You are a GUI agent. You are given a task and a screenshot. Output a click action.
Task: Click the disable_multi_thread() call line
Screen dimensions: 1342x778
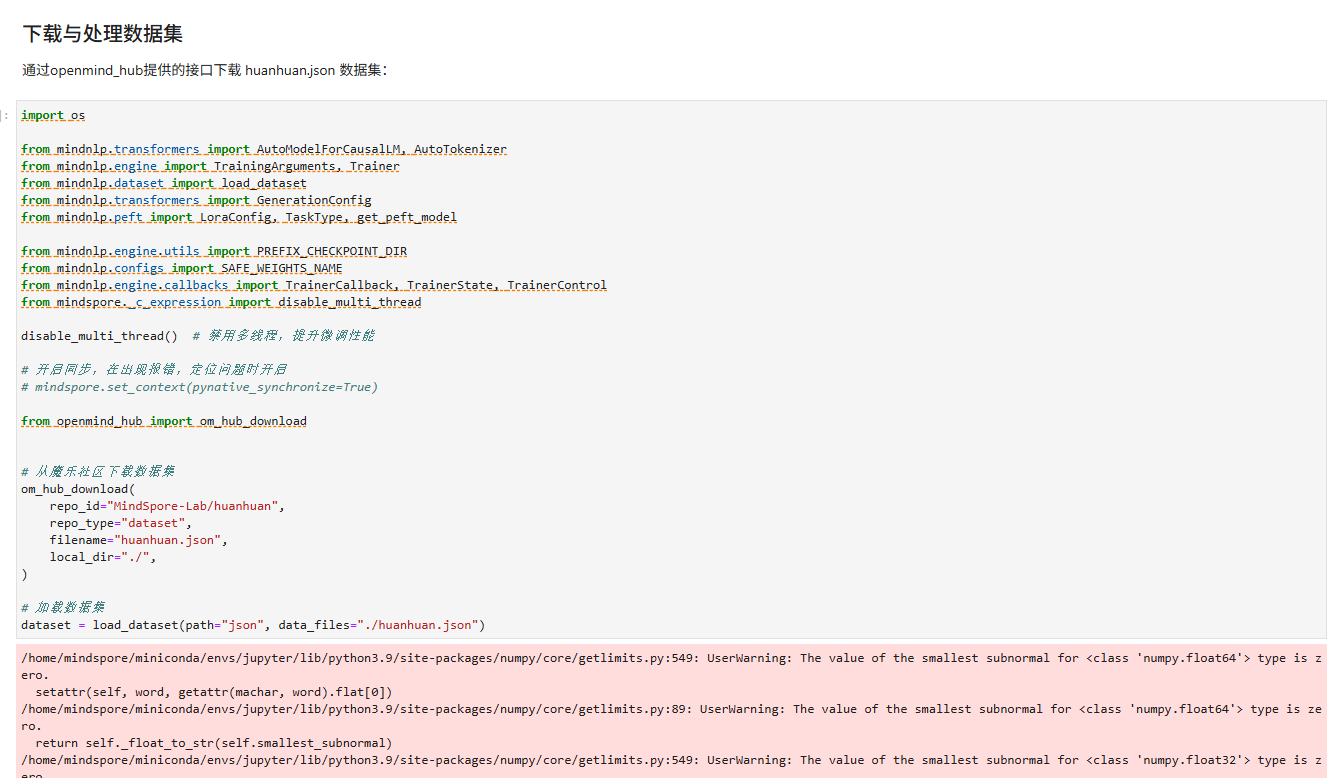click(x=99, y=336)
